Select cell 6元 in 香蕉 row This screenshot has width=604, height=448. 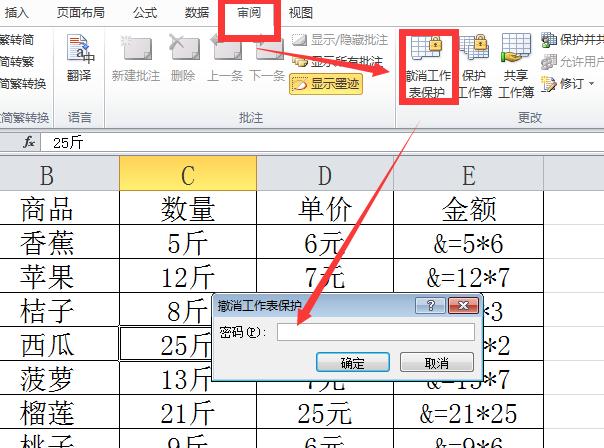[x=325, y=242]
